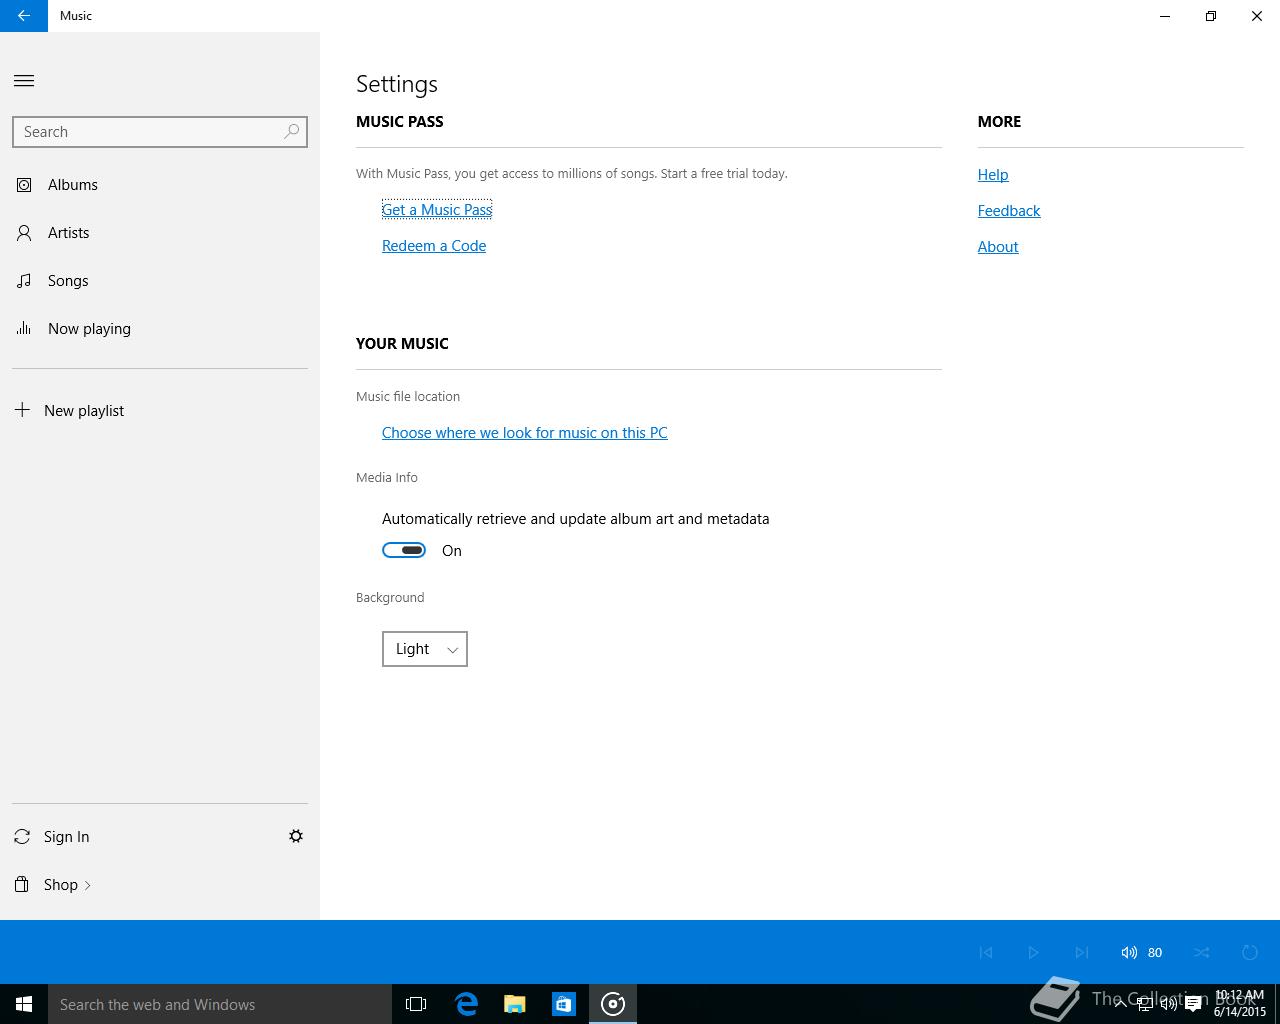
Task: Open the Background Light dropdown
Action: pos(425,649)
